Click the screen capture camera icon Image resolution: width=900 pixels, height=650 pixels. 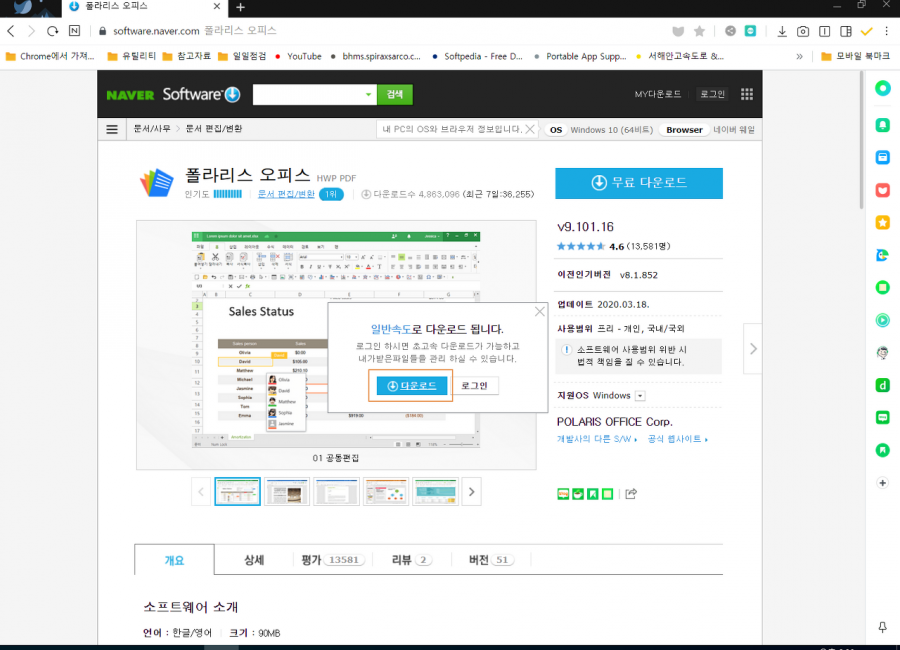point(803,31)
